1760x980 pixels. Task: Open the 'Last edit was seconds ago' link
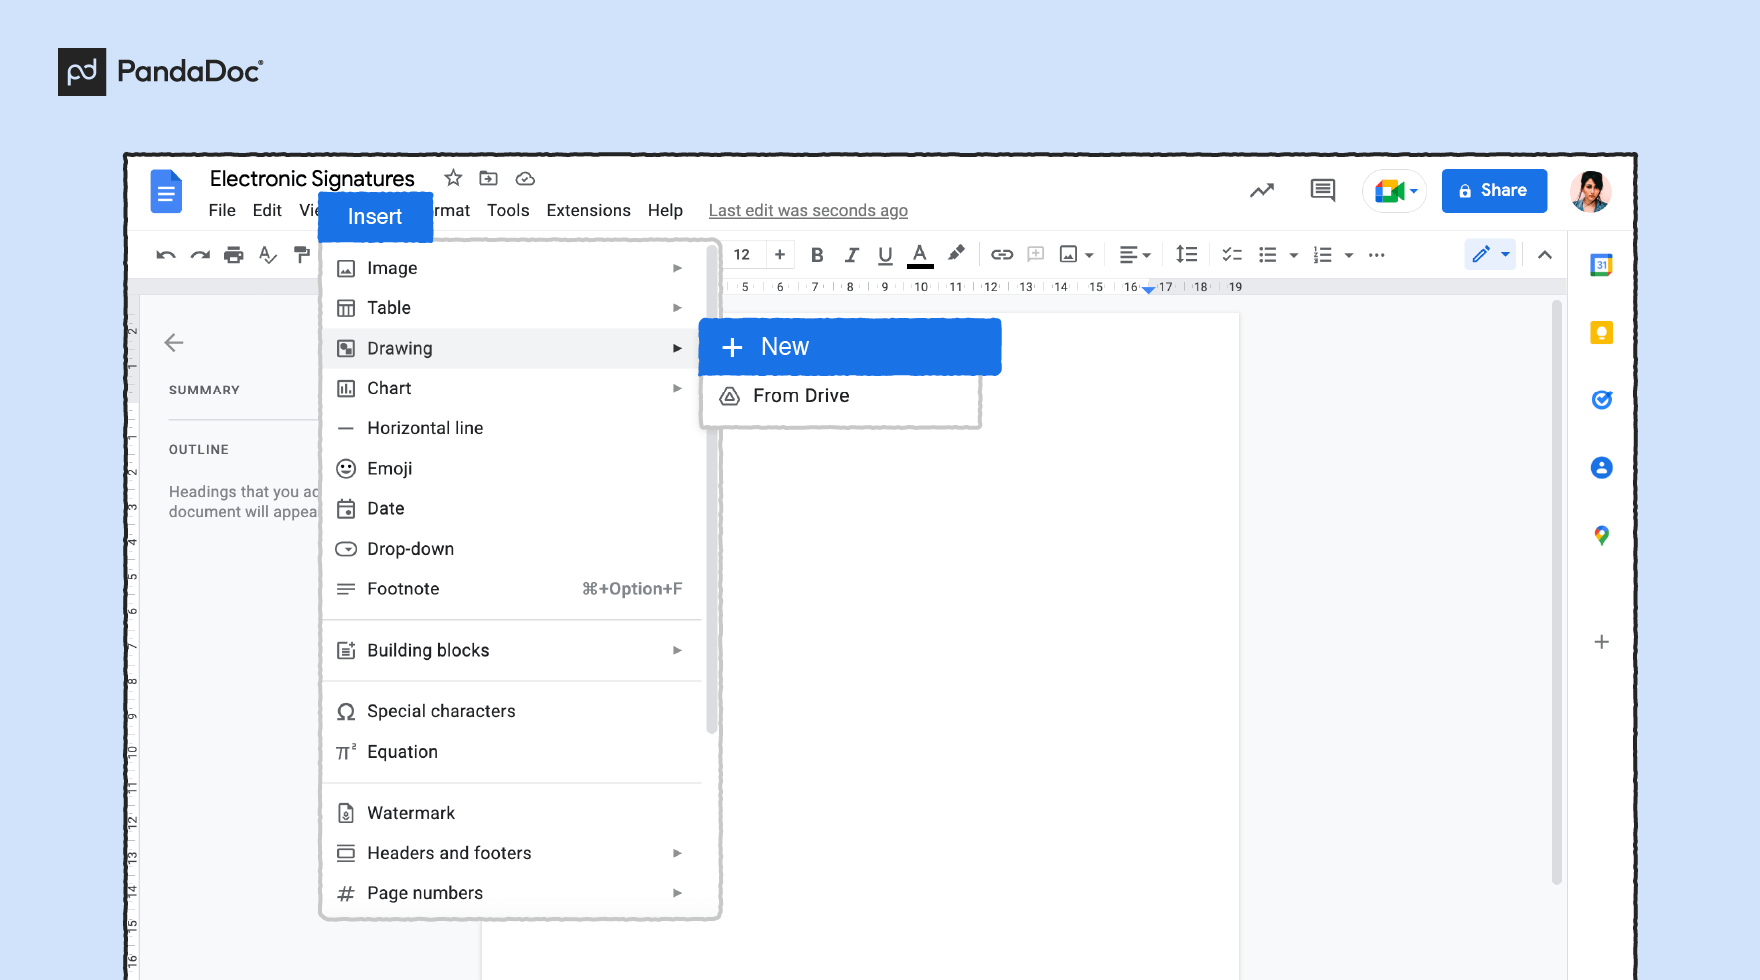[x=808, y=210]
